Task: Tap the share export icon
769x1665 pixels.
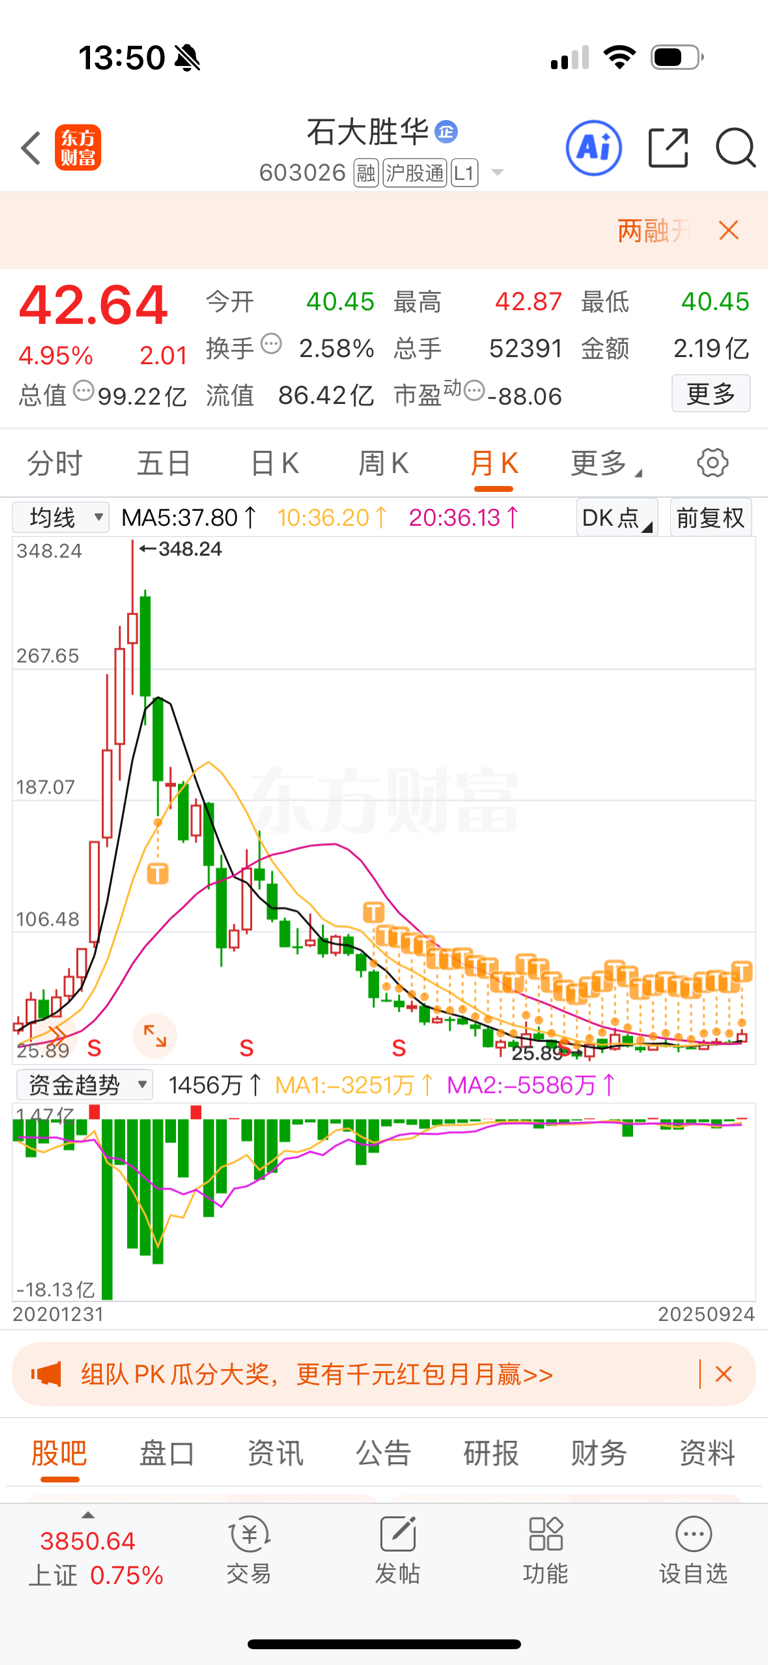Action: pyautogui.click(x=668, y=148)
